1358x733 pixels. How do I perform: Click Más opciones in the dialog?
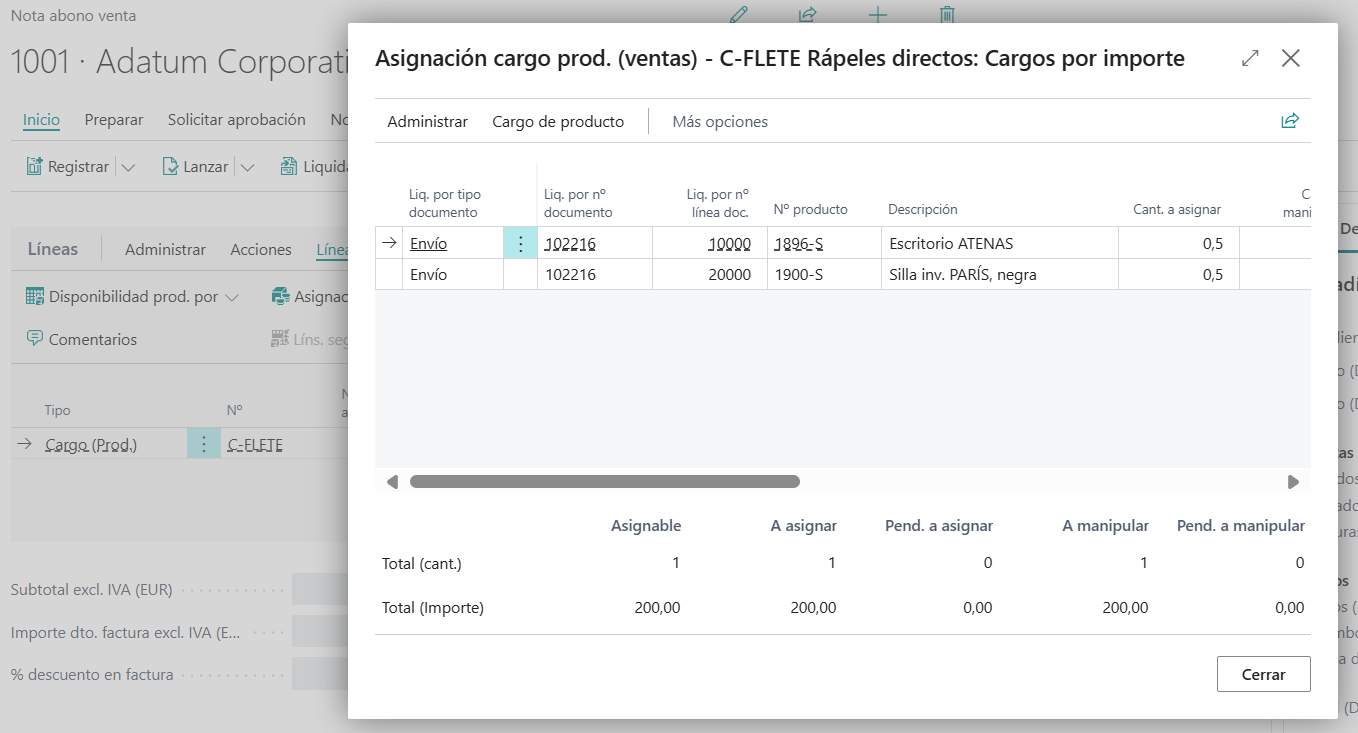click(x=720, y=122)
